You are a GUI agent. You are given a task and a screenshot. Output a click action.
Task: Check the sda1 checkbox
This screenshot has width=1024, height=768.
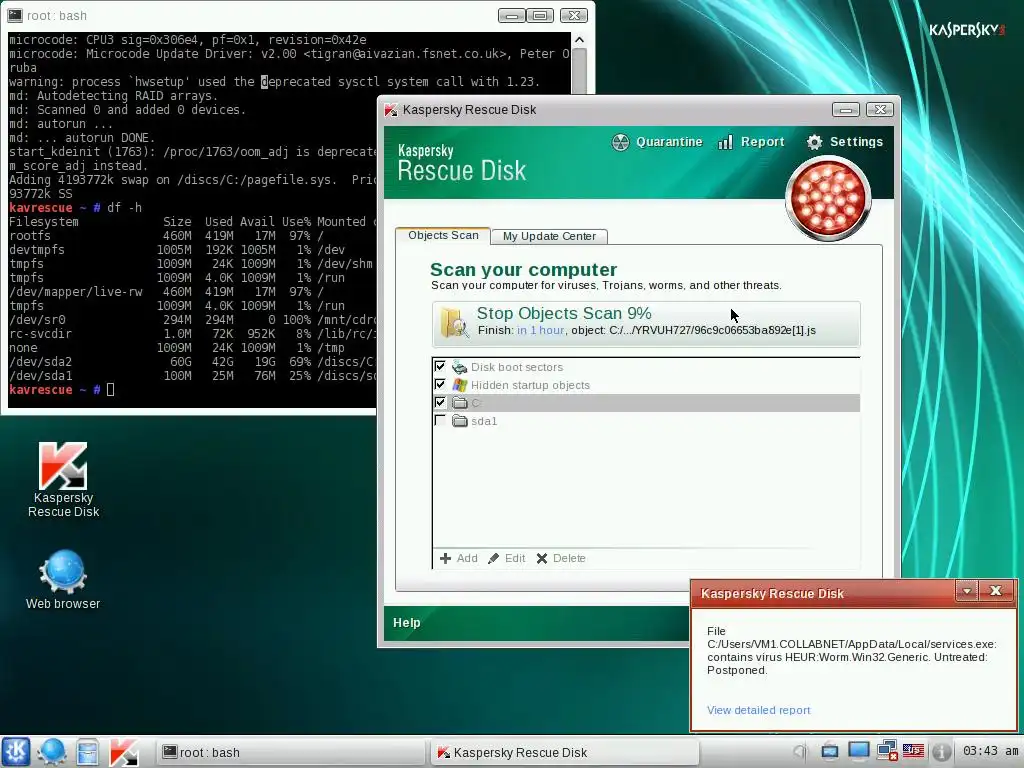[x=440, y=420]
